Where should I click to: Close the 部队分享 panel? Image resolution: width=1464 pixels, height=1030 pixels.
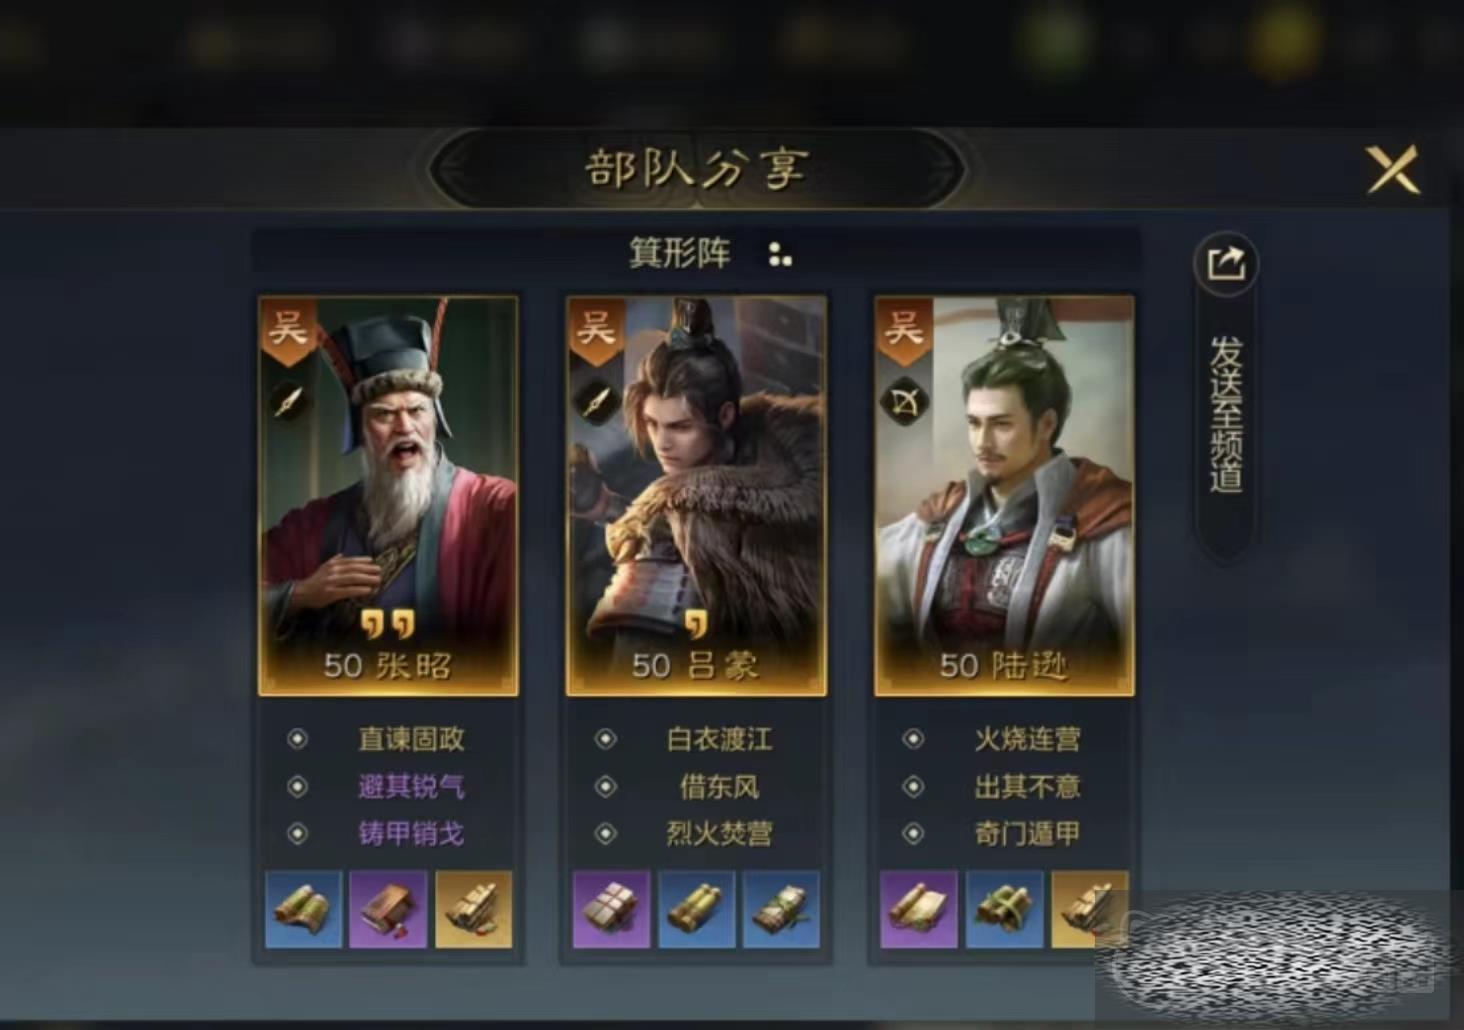coord(1393,169)
